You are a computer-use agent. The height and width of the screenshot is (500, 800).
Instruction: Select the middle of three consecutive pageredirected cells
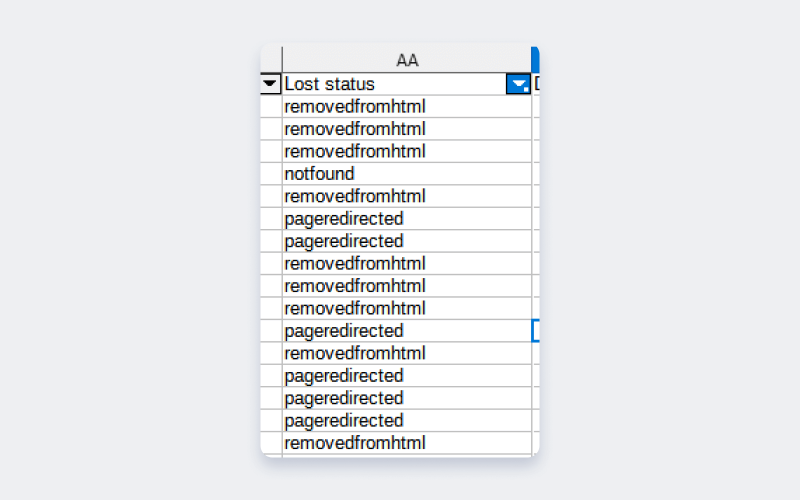click(407, 398)
